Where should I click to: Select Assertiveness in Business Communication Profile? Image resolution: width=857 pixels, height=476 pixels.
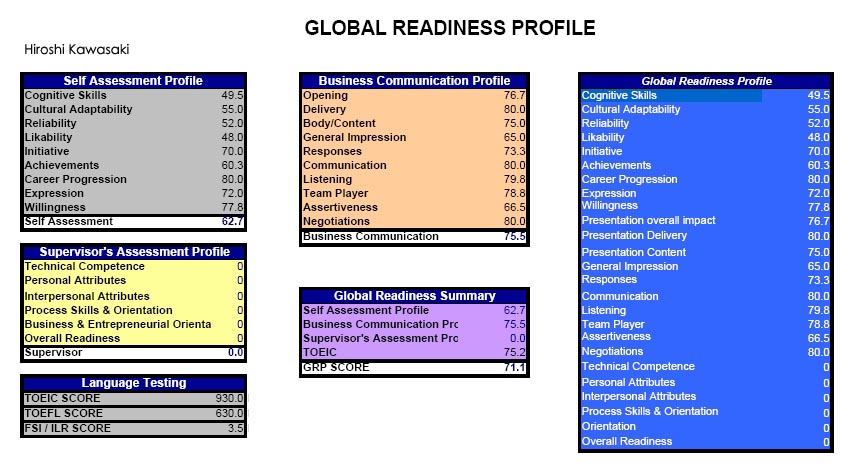click(x=341, y=208)
